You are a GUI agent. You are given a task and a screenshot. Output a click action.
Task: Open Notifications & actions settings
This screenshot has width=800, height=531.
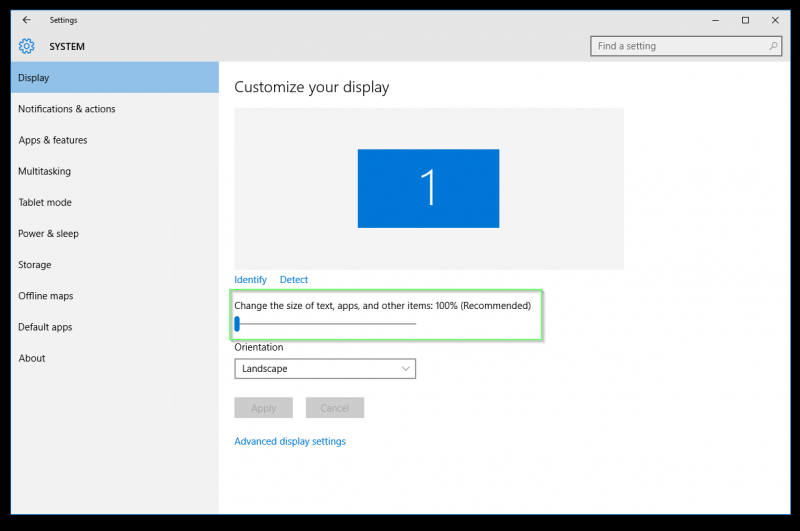pyautogui.click(x=115, y=109)
